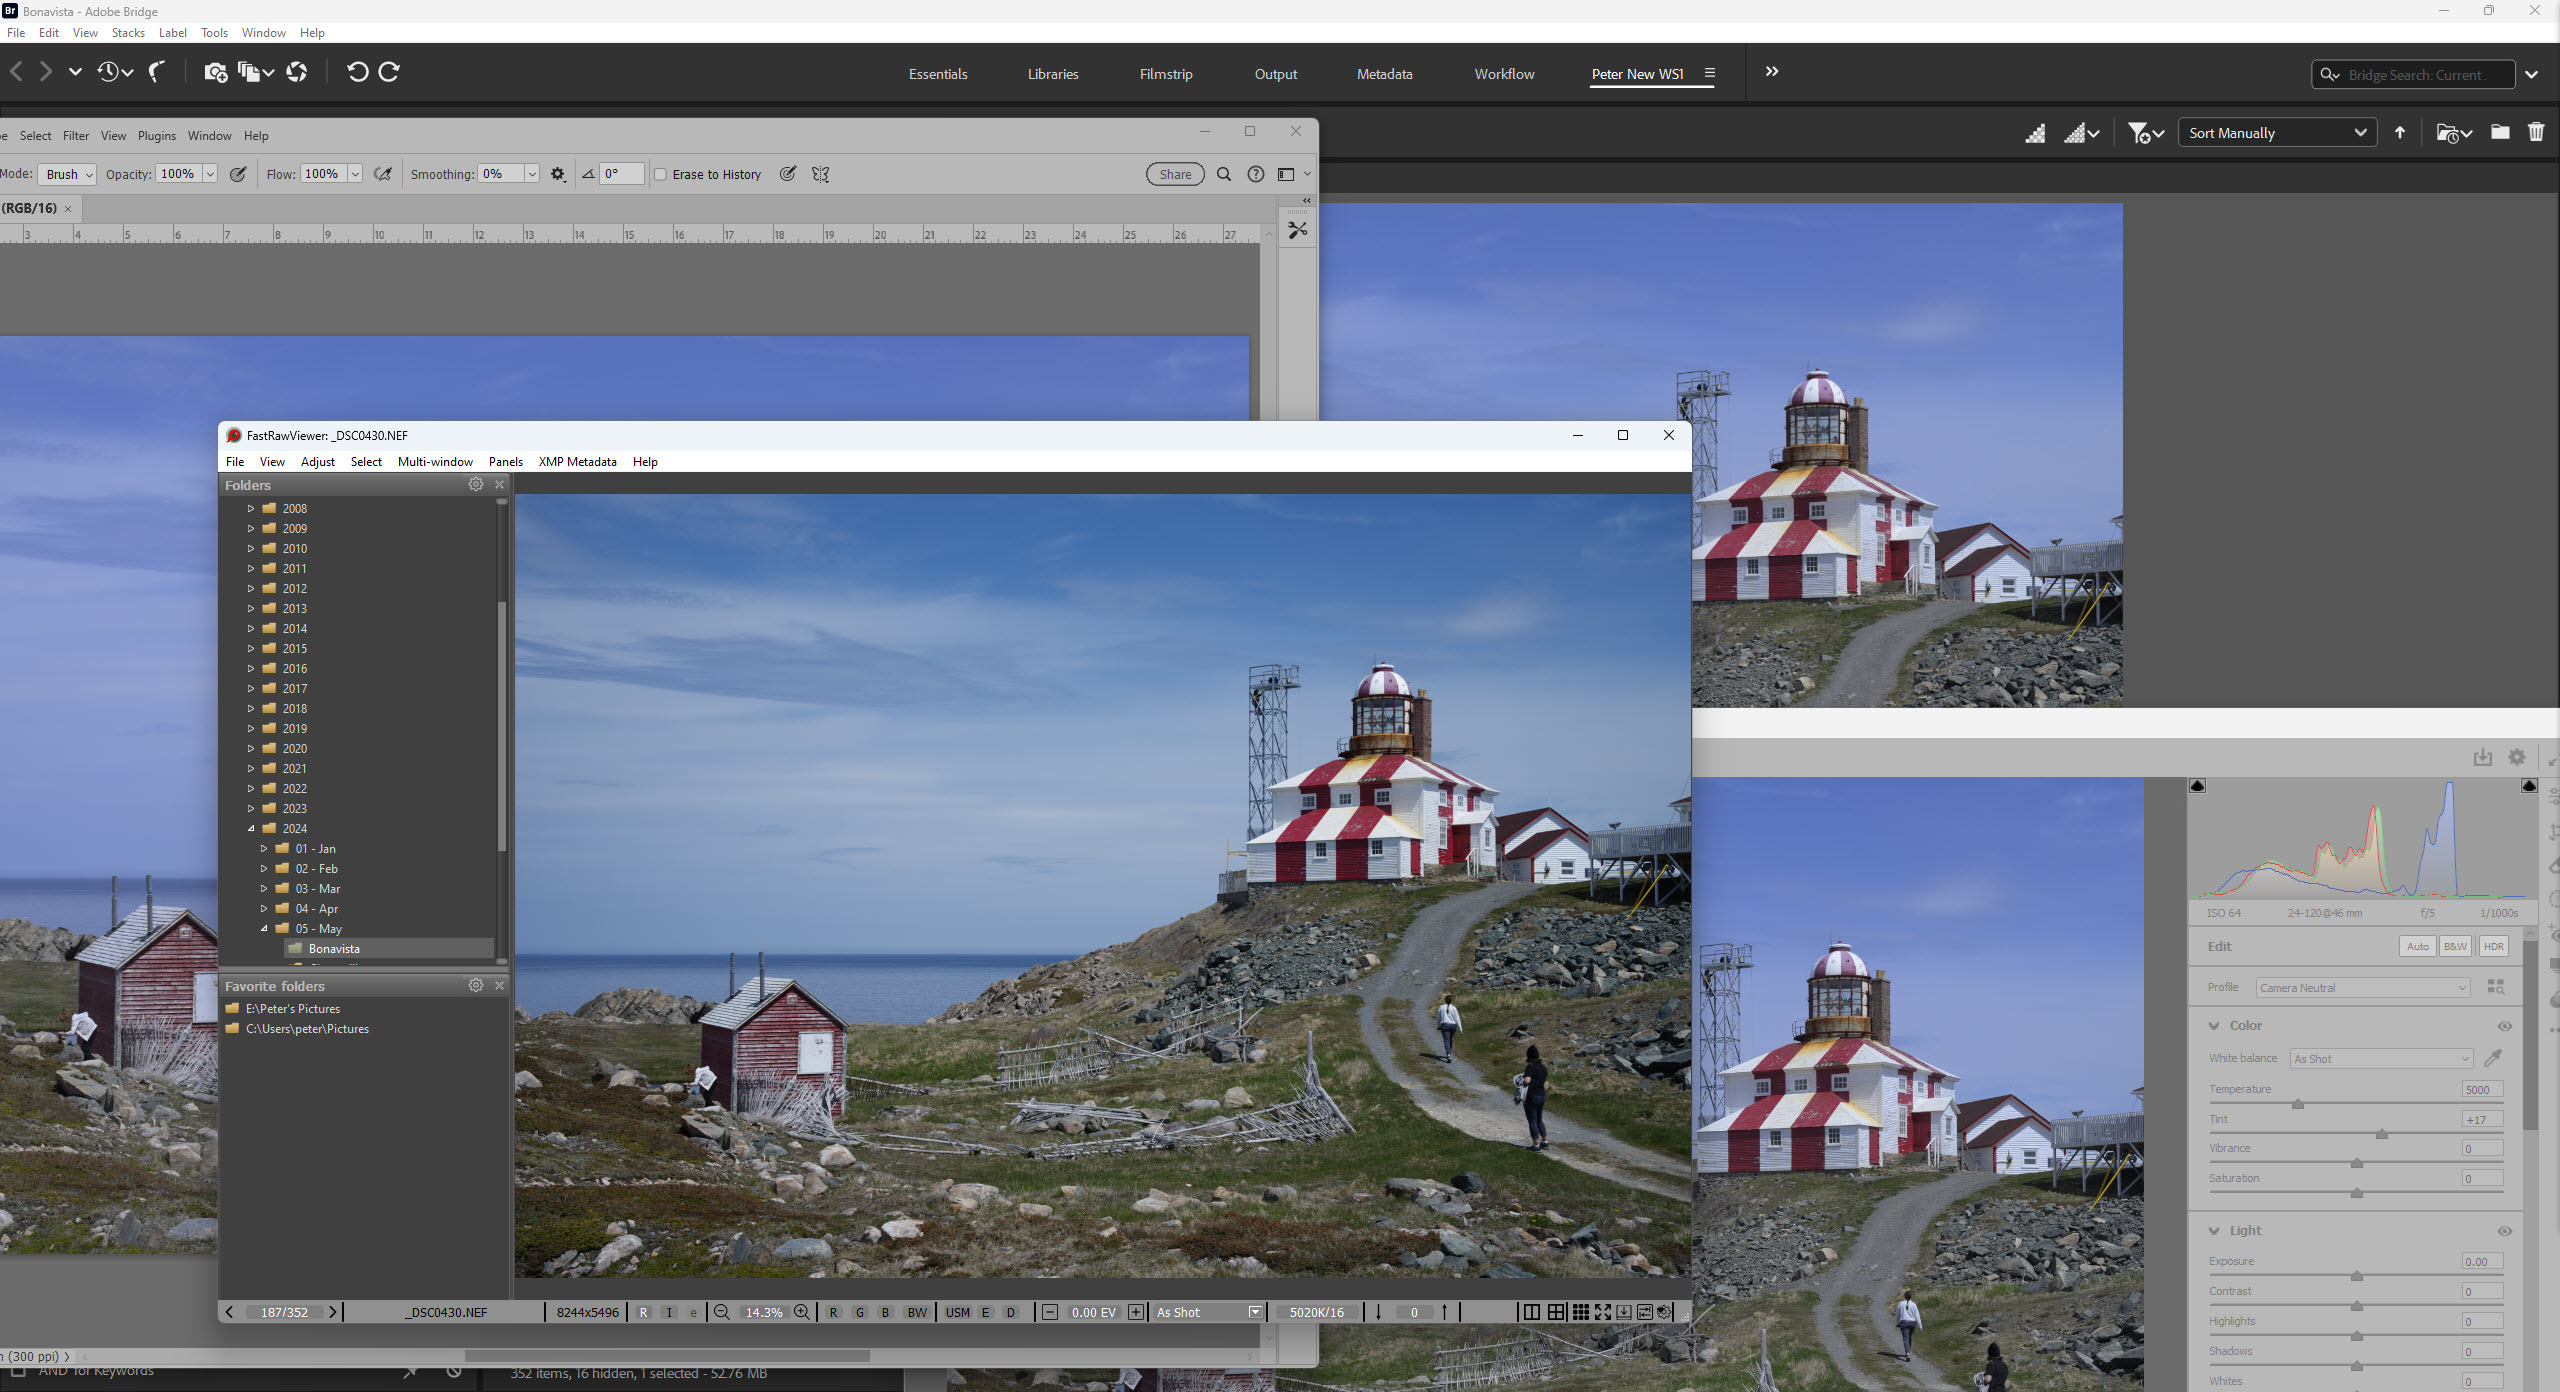Adjust the Temperature slider handle
Screen dimensions: 2560x1392
coord(2298,1104)
